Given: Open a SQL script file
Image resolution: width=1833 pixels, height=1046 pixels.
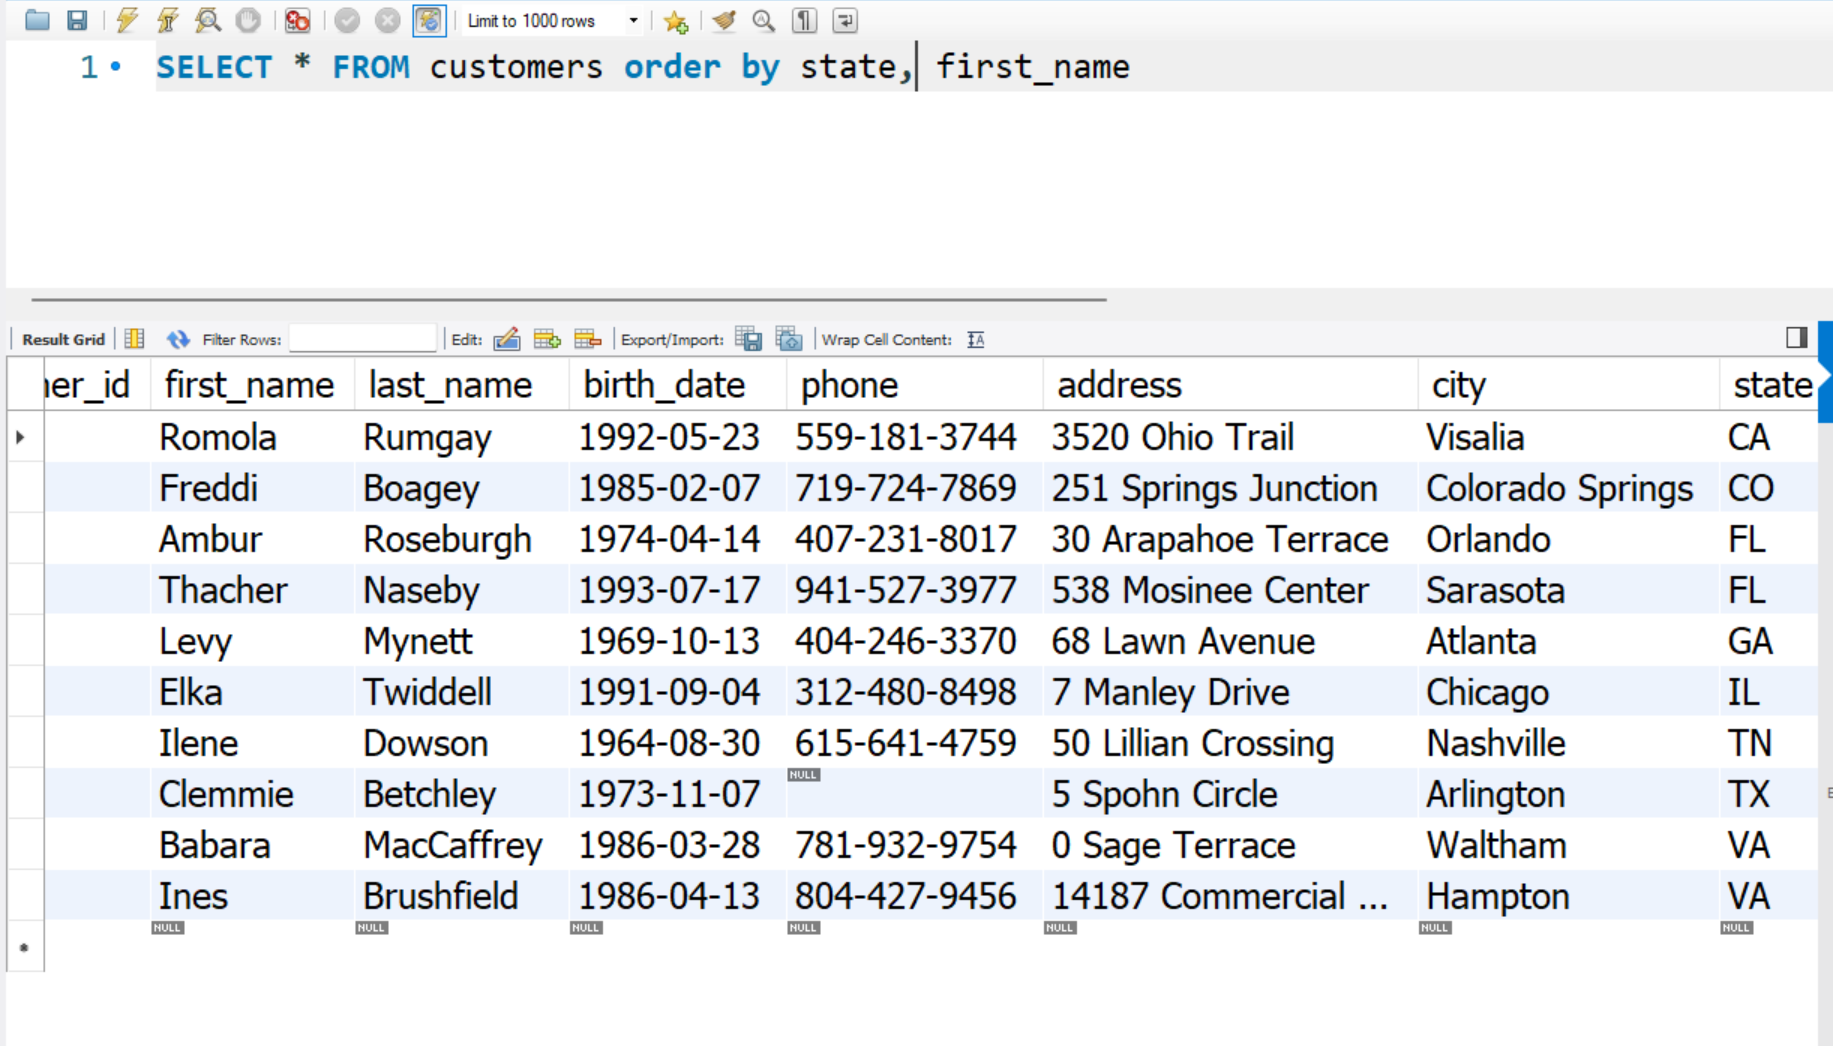Looking at the screenshot, I should (37, 20).
